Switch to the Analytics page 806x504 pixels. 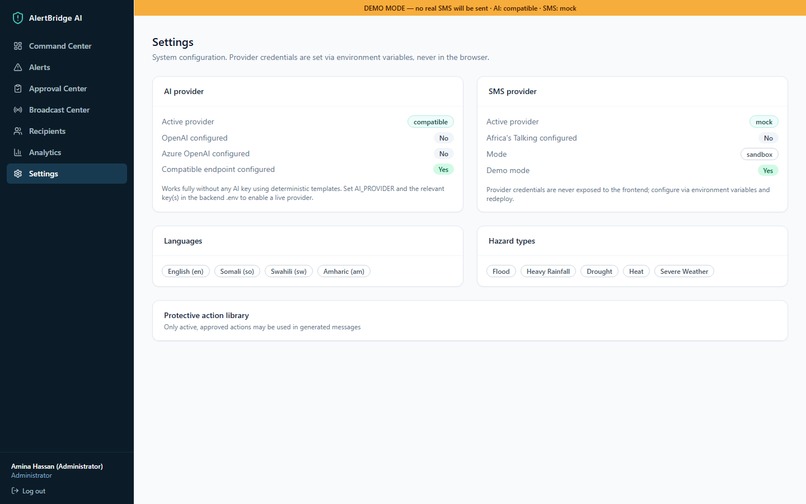coord(67,152)
